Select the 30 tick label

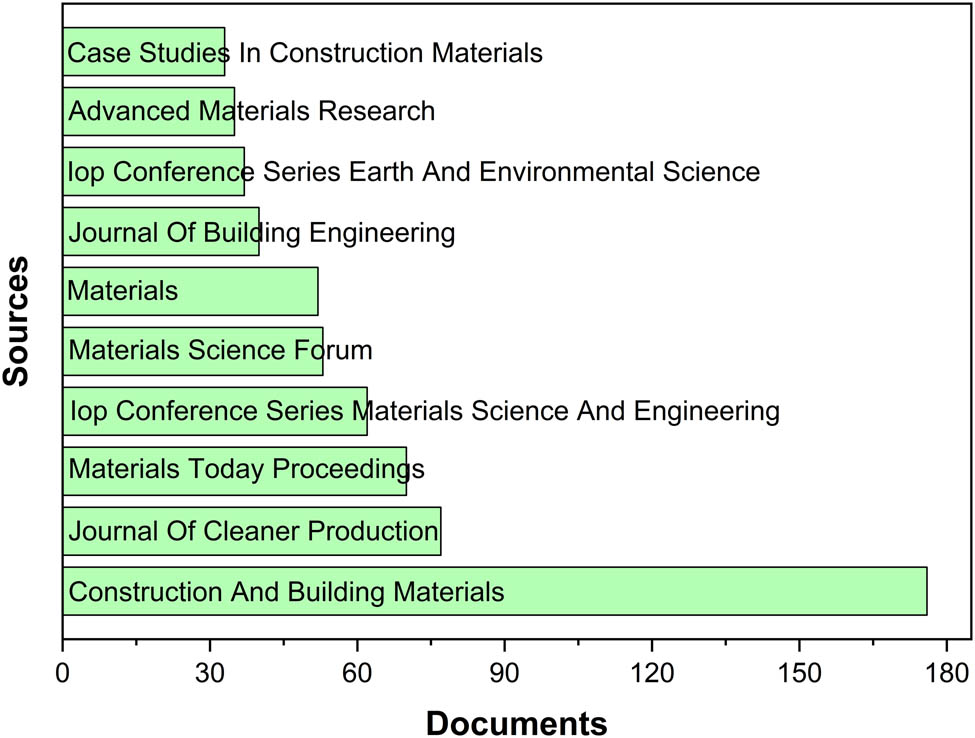pos(210,674)
